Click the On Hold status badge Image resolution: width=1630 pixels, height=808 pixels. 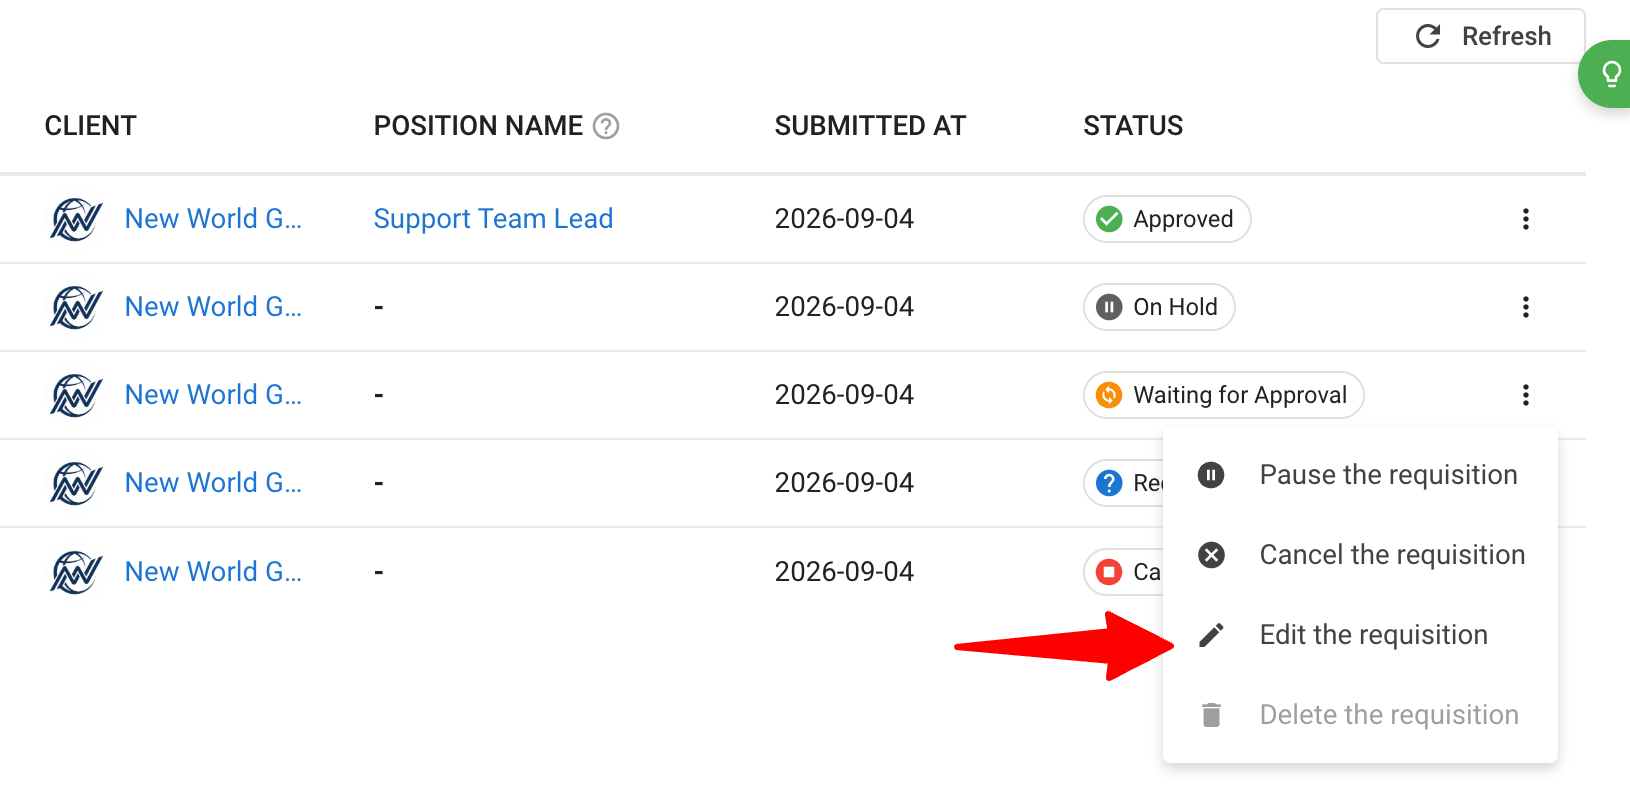[1159, 307]
